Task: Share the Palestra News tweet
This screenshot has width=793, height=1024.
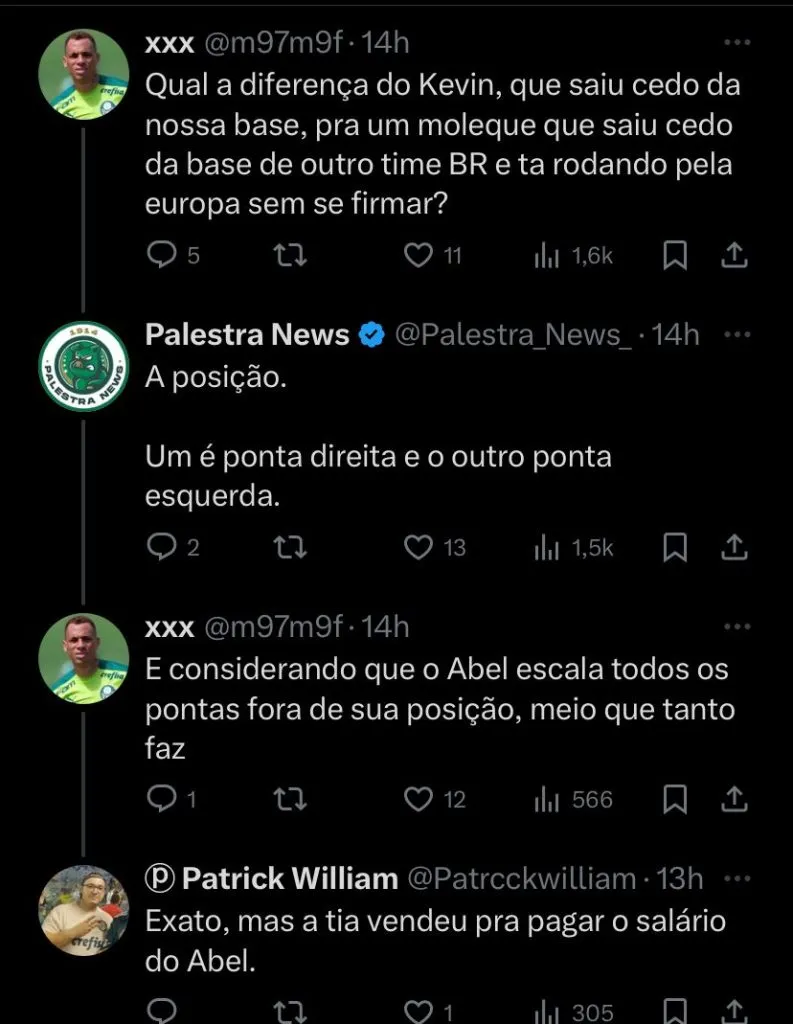Action: pyautogui.click(x=735, y=547)
